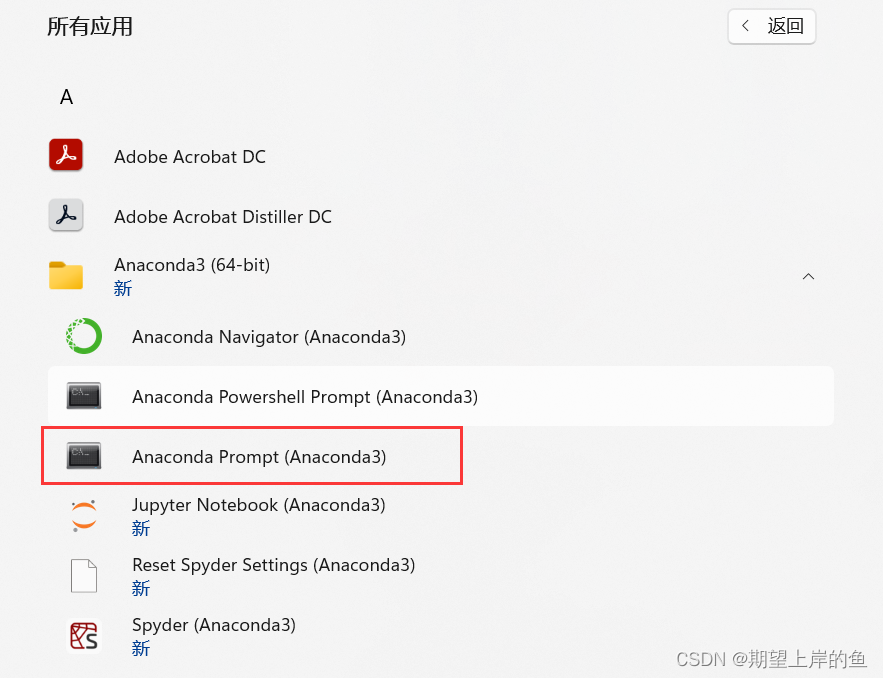
Task: Click the Anaconda Powershell Prompt terminal icon
Action: 84,396
